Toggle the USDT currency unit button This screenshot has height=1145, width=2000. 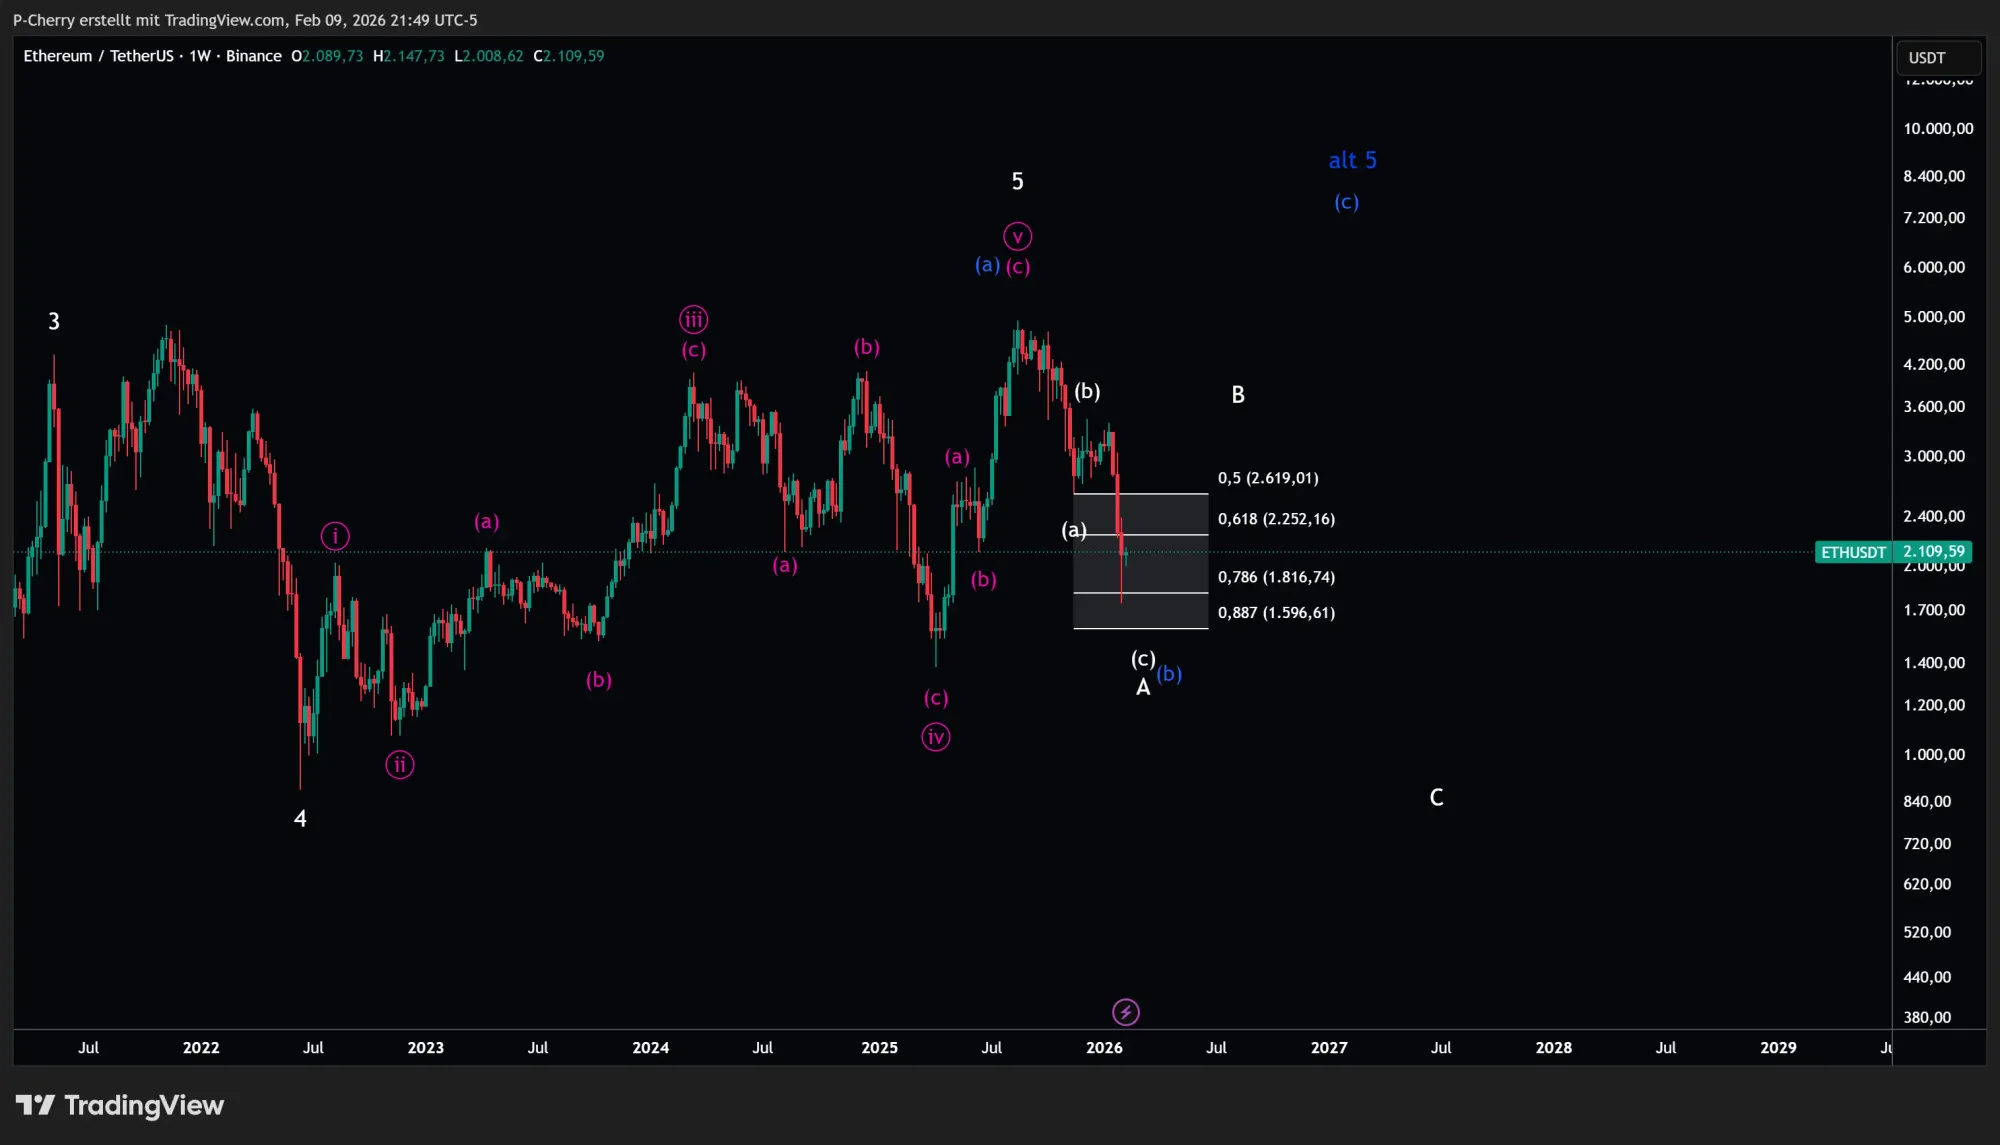(1937, 57)
